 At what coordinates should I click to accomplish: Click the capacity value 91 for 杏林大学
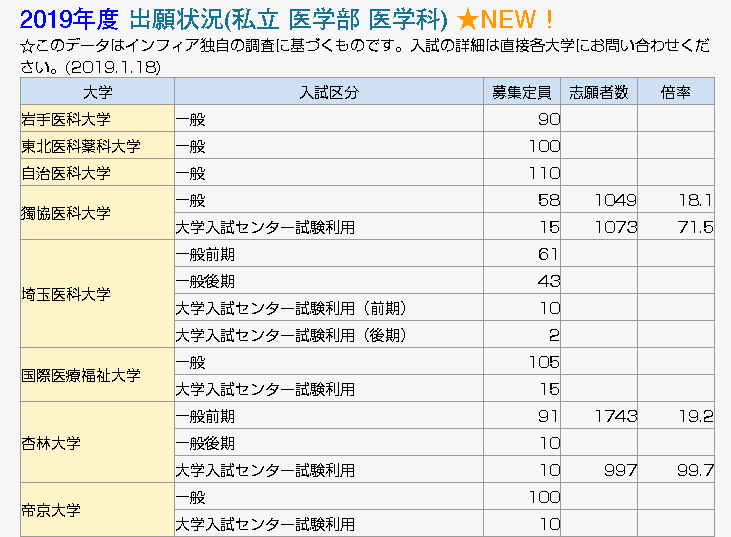[548, 416]
